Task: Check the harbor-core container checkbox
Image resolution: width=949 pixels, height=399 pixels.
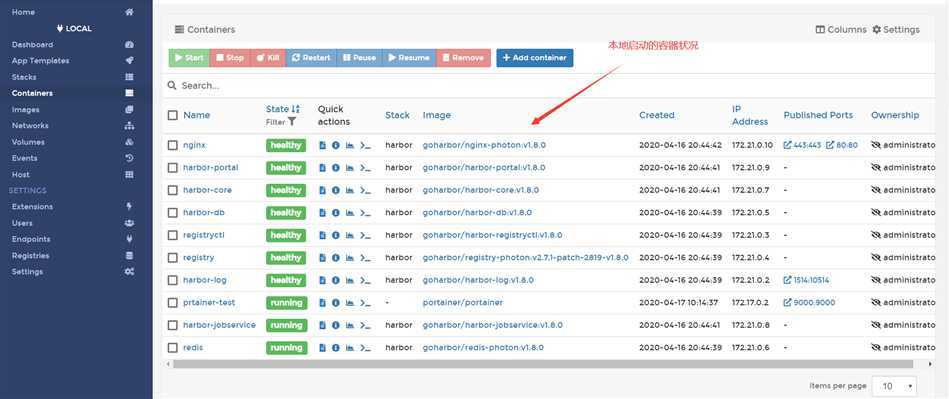Action: [172, 190]
